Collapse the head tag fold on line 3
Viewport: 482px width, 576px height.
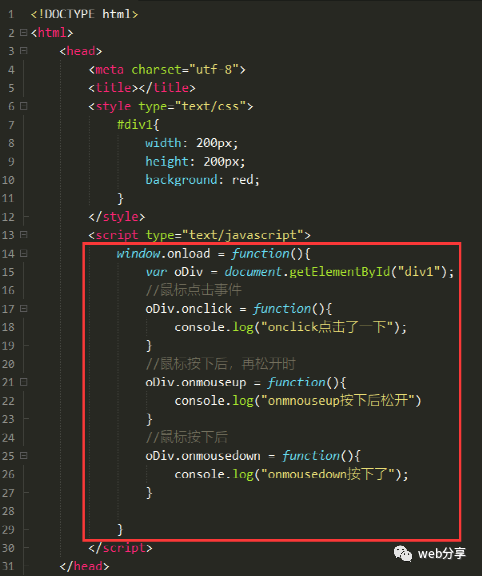tap(24, 51)
